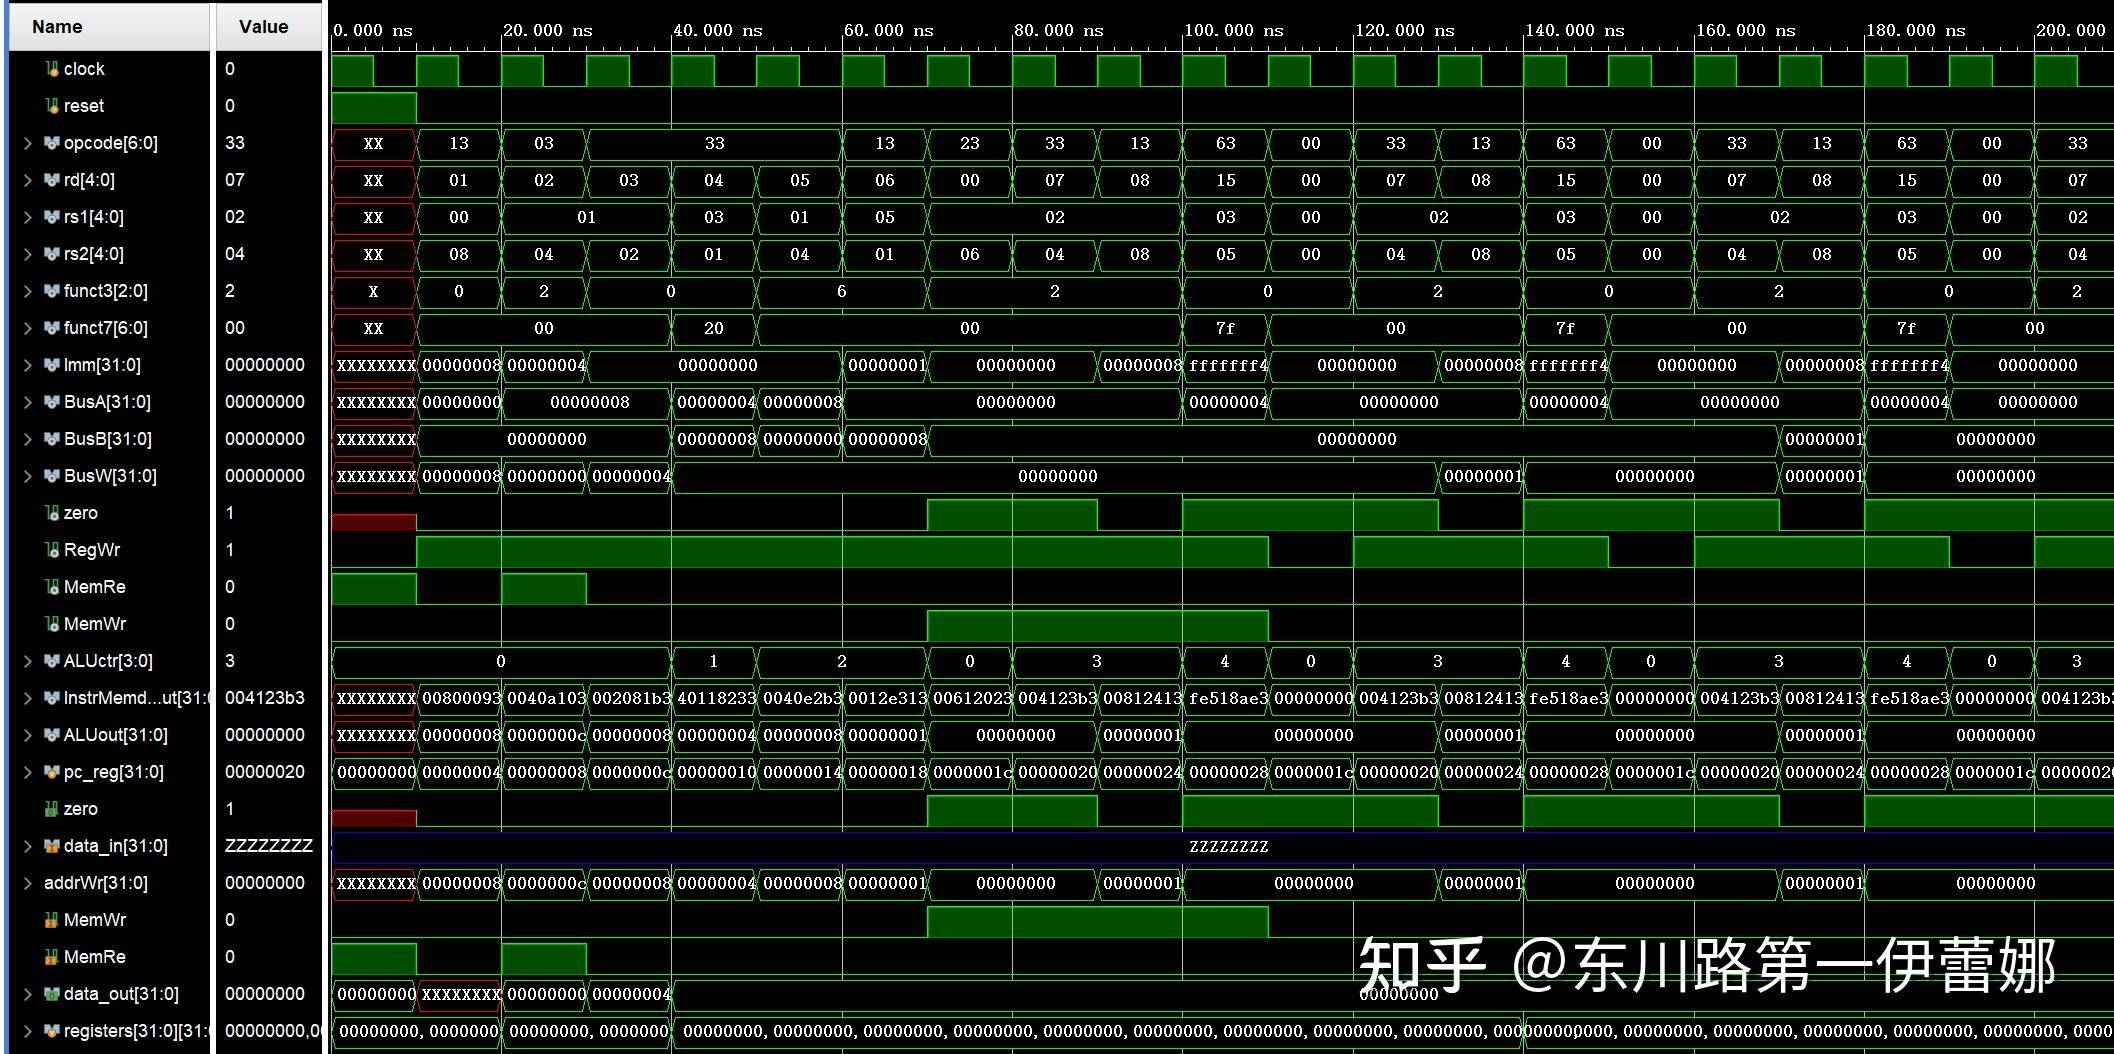The height and width of the screenshot is (1054, 2114).
Task: Click the RegWr signal icon
Action: pos(52,550)
